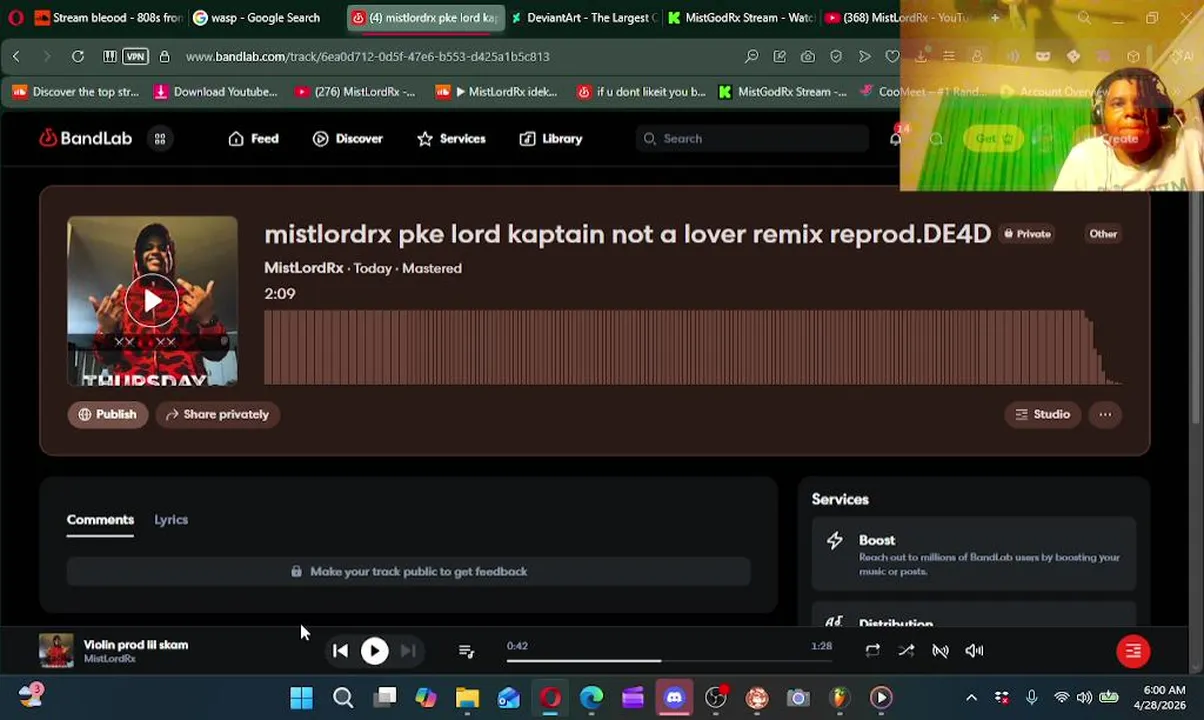
Task: Seek within the track waveform
Action: pyautogui.click(x=692, y=347)
